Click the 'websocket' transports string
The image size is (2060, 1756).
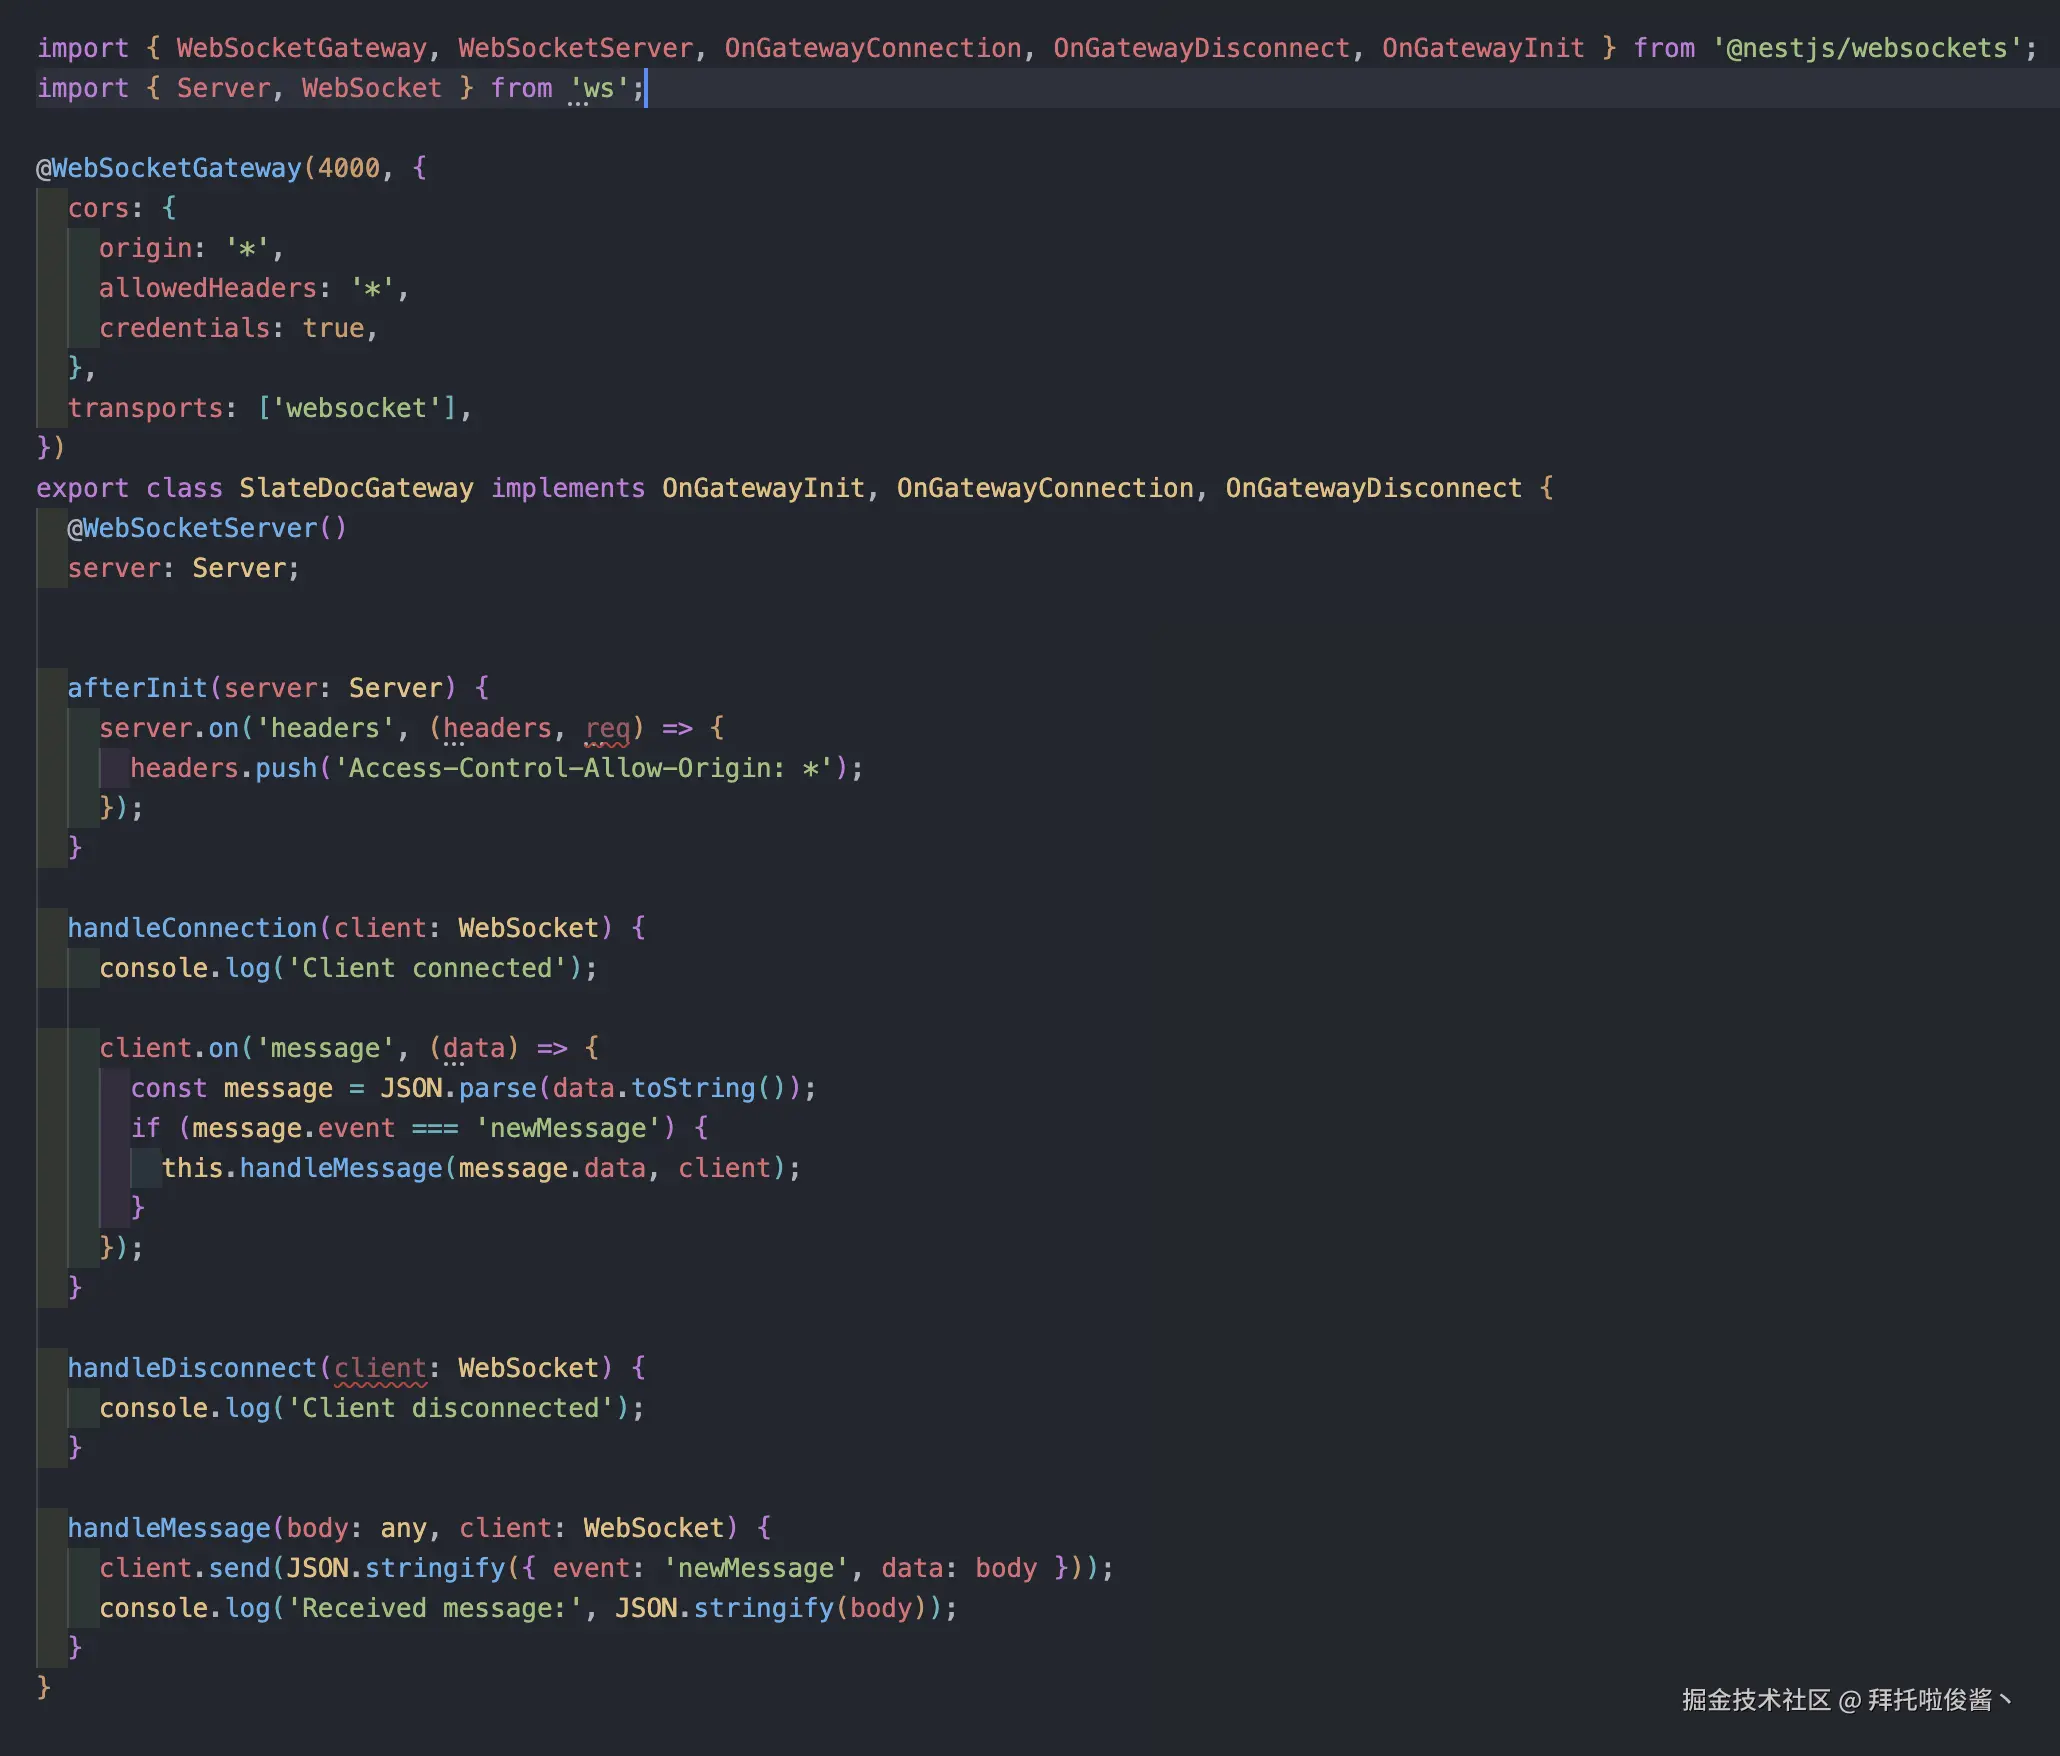coord(356,408)
